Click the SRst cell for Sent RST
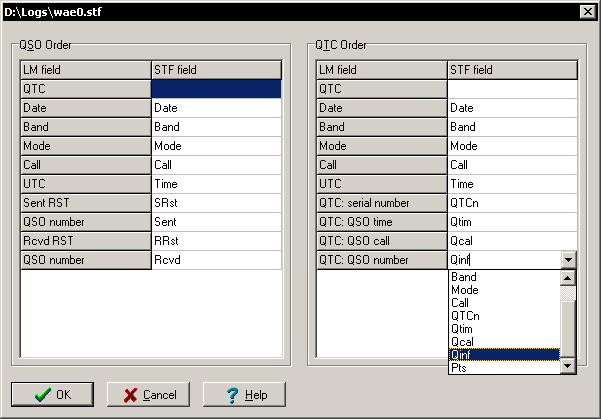 (216, 203)
